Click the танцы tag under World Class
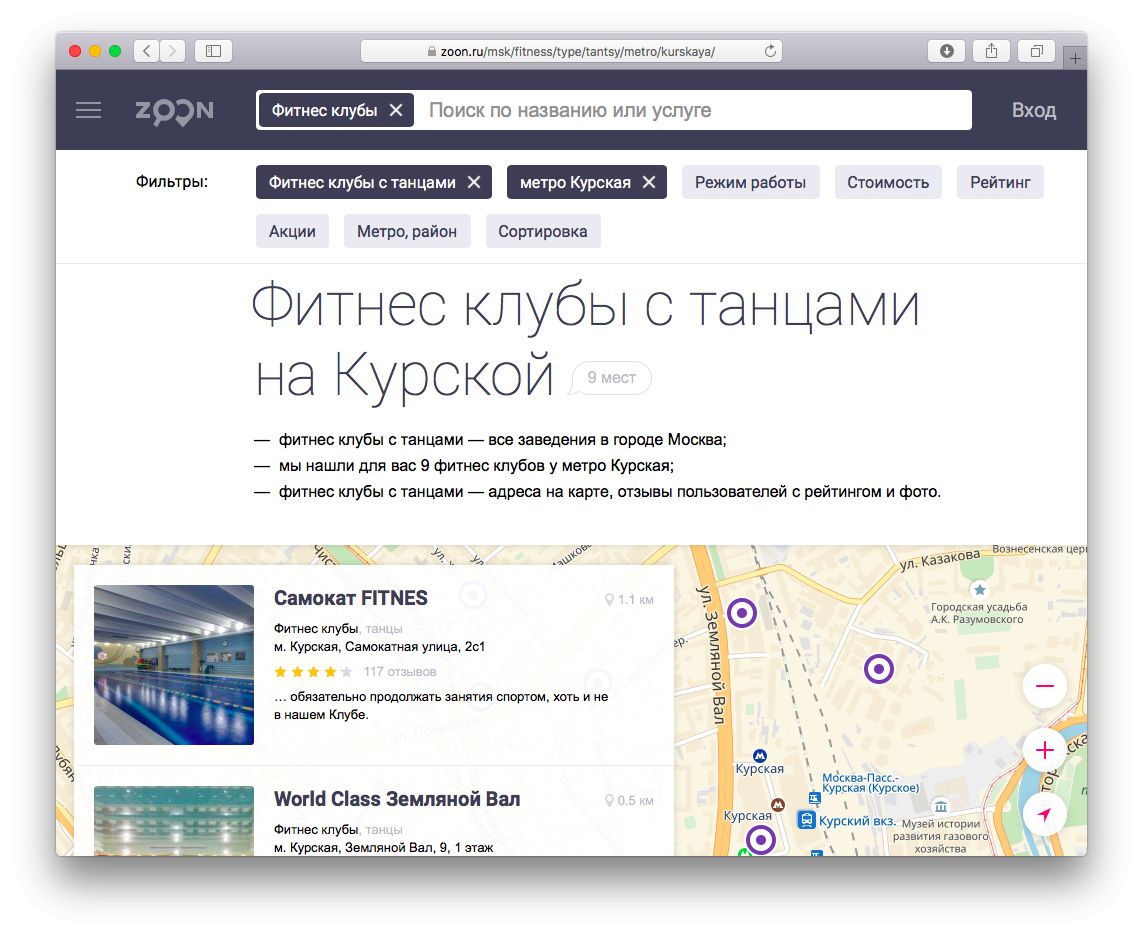 point(383,830)
